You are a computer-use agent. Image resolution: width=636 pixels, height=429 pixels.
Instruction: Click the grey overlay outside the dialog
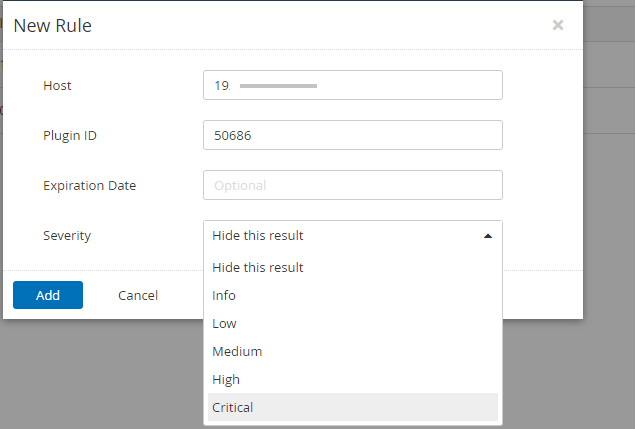[101, 373]
